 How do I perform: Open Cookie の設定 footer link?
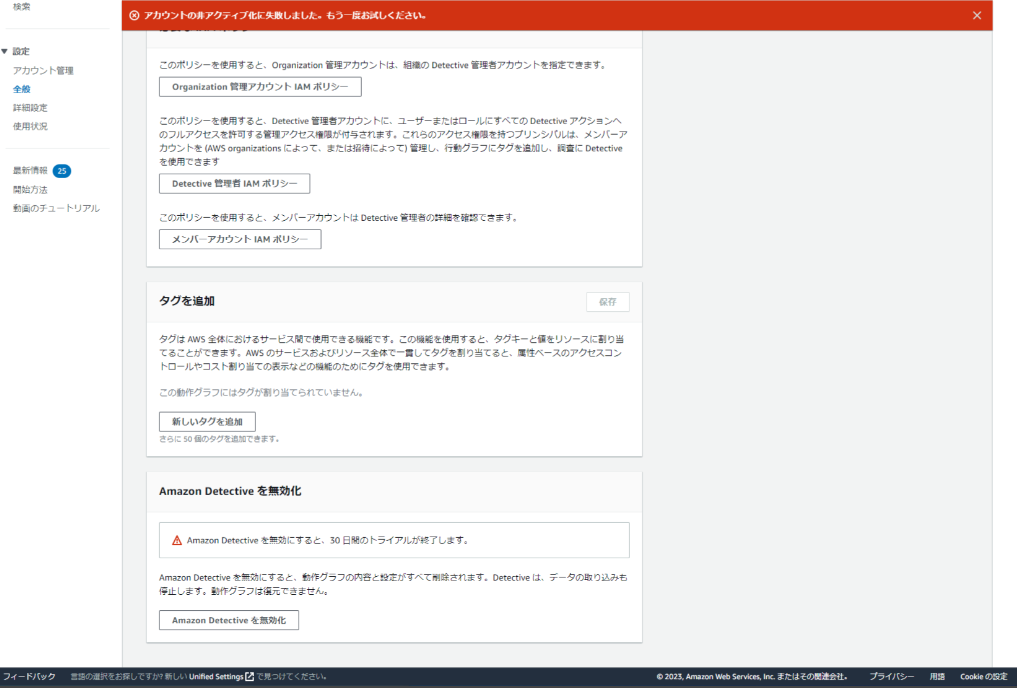(x=983, y=676)
